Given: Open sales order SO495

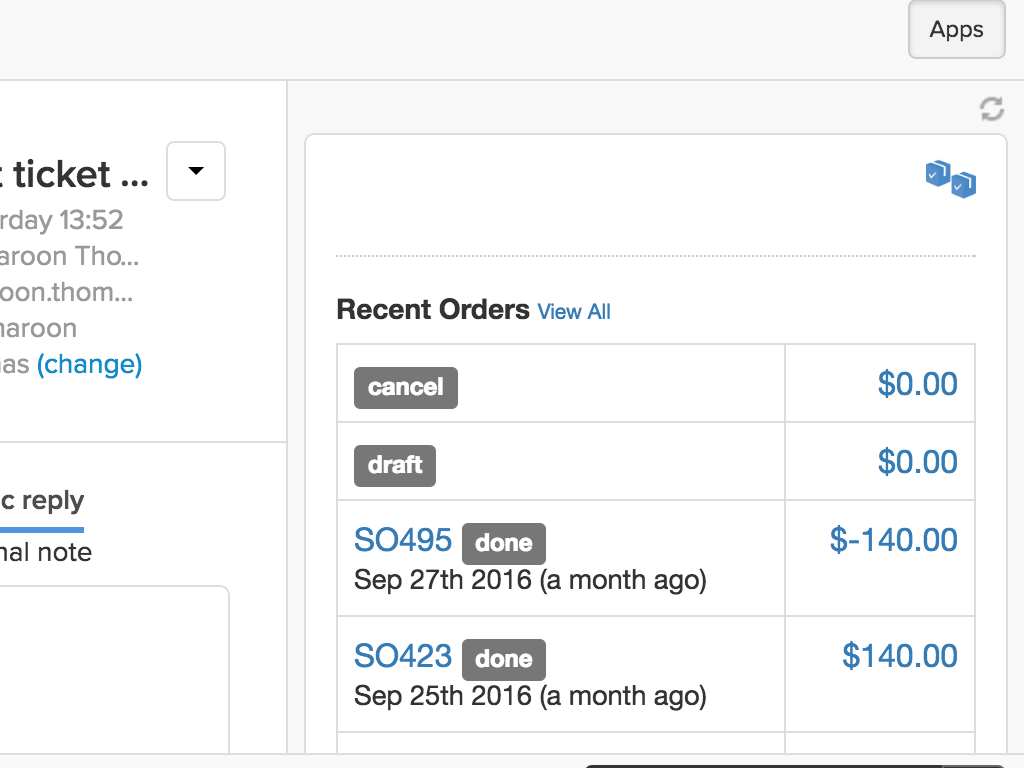Looking at the screenshot, I should point(403,541).
